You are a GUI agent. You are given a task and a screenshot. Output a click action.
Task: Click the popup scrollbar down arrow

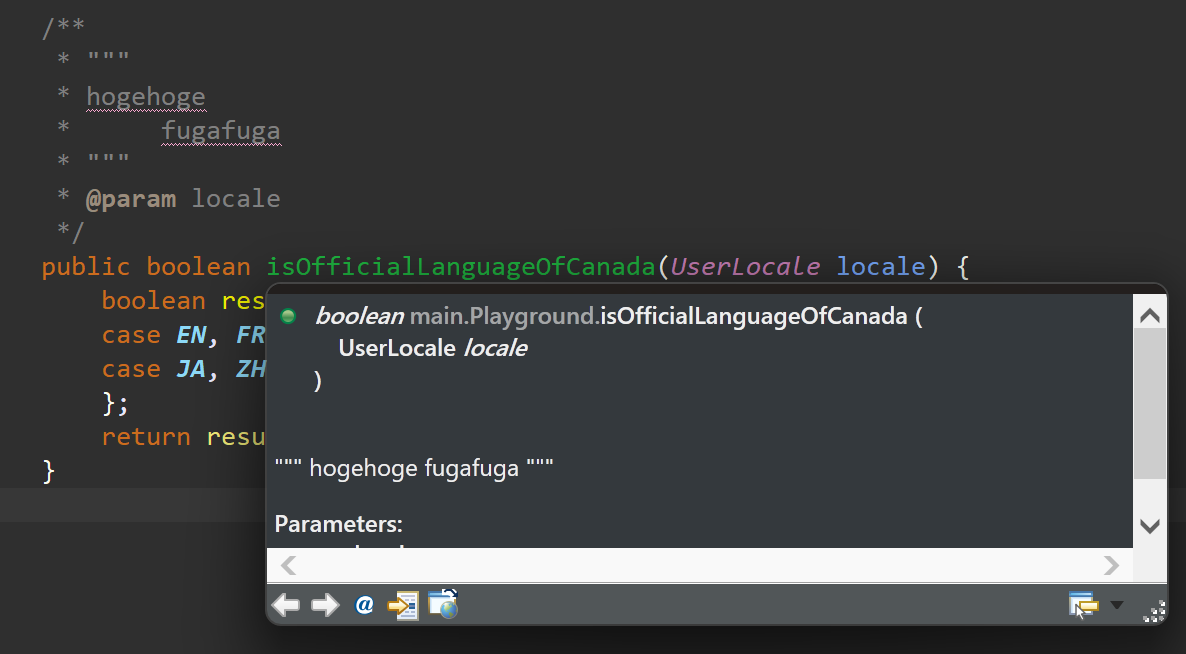coord(1149,527)
